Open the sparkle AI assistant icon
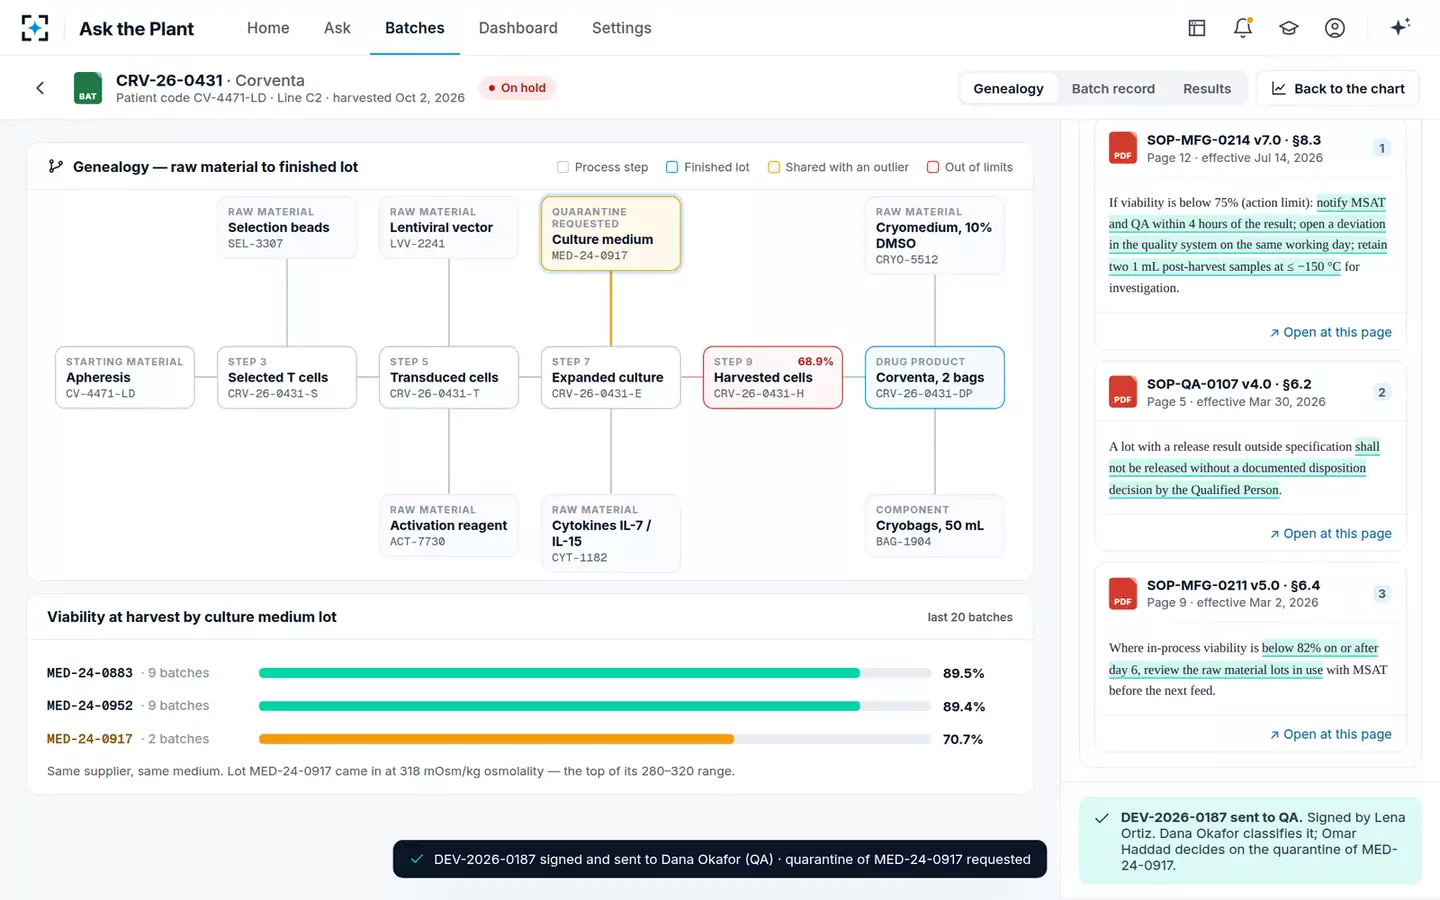Viewport: 1440px width, 900px height. [x=1400, y=27]
